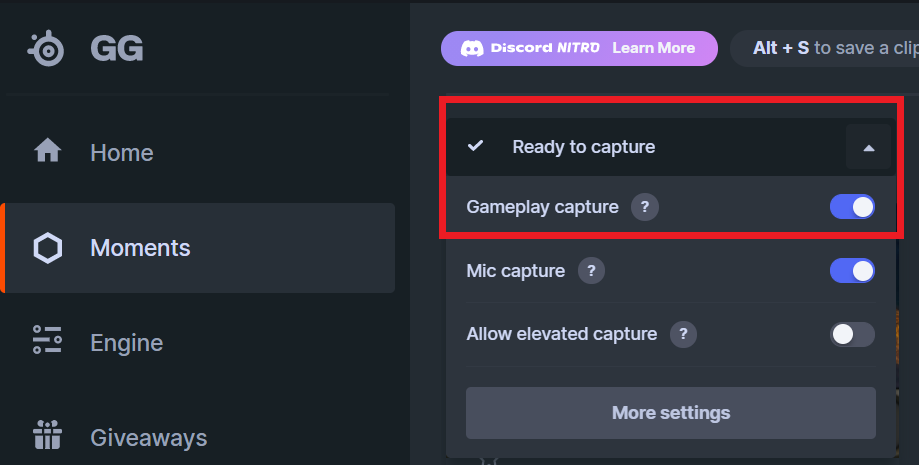The height and width of the screenshot is (465, 919).
Task: Click the Engine sliders icon
Action: click(47, 341)
